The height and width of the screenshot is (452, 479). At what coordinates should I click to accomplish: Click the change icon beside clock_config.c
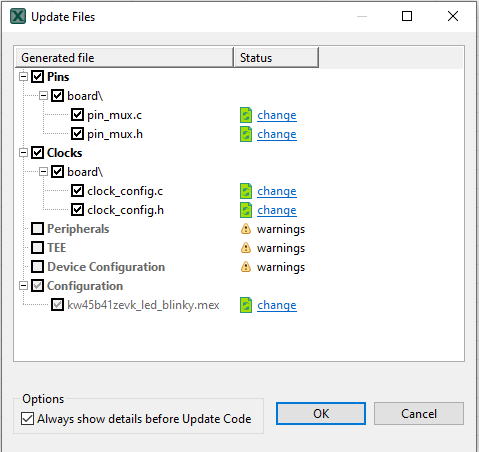pos(246,191)
